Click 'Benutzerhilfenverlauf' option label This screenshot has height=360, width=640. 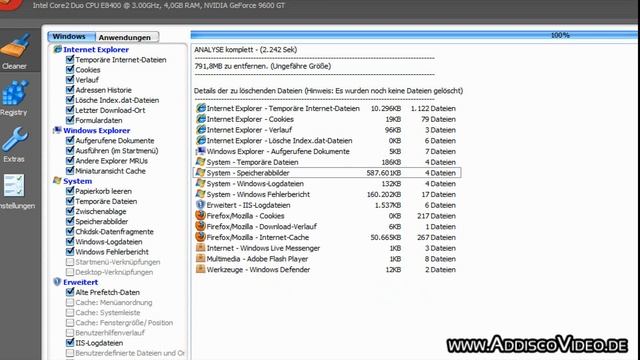110,333
